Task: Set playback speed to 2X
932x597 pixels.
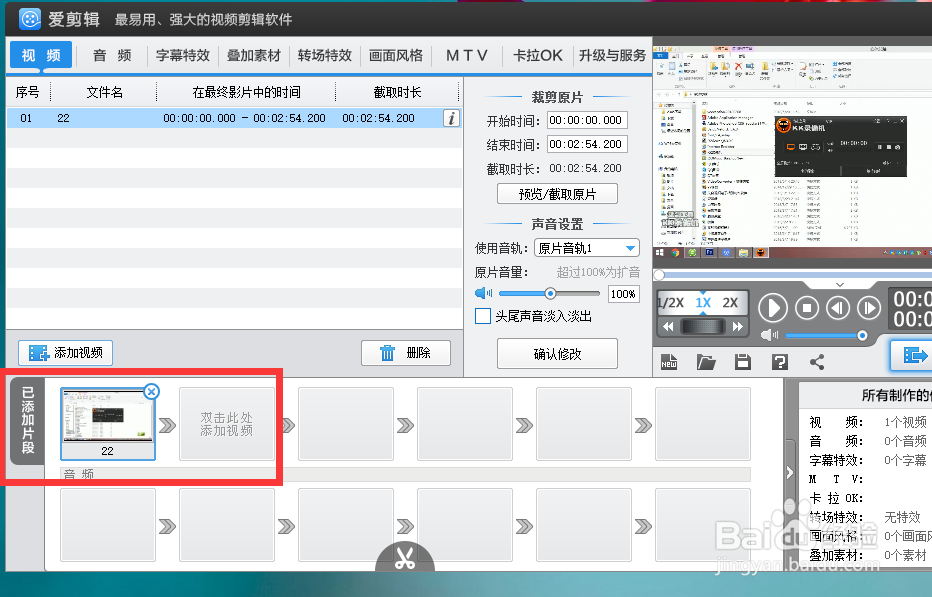Action: point(730,303)
